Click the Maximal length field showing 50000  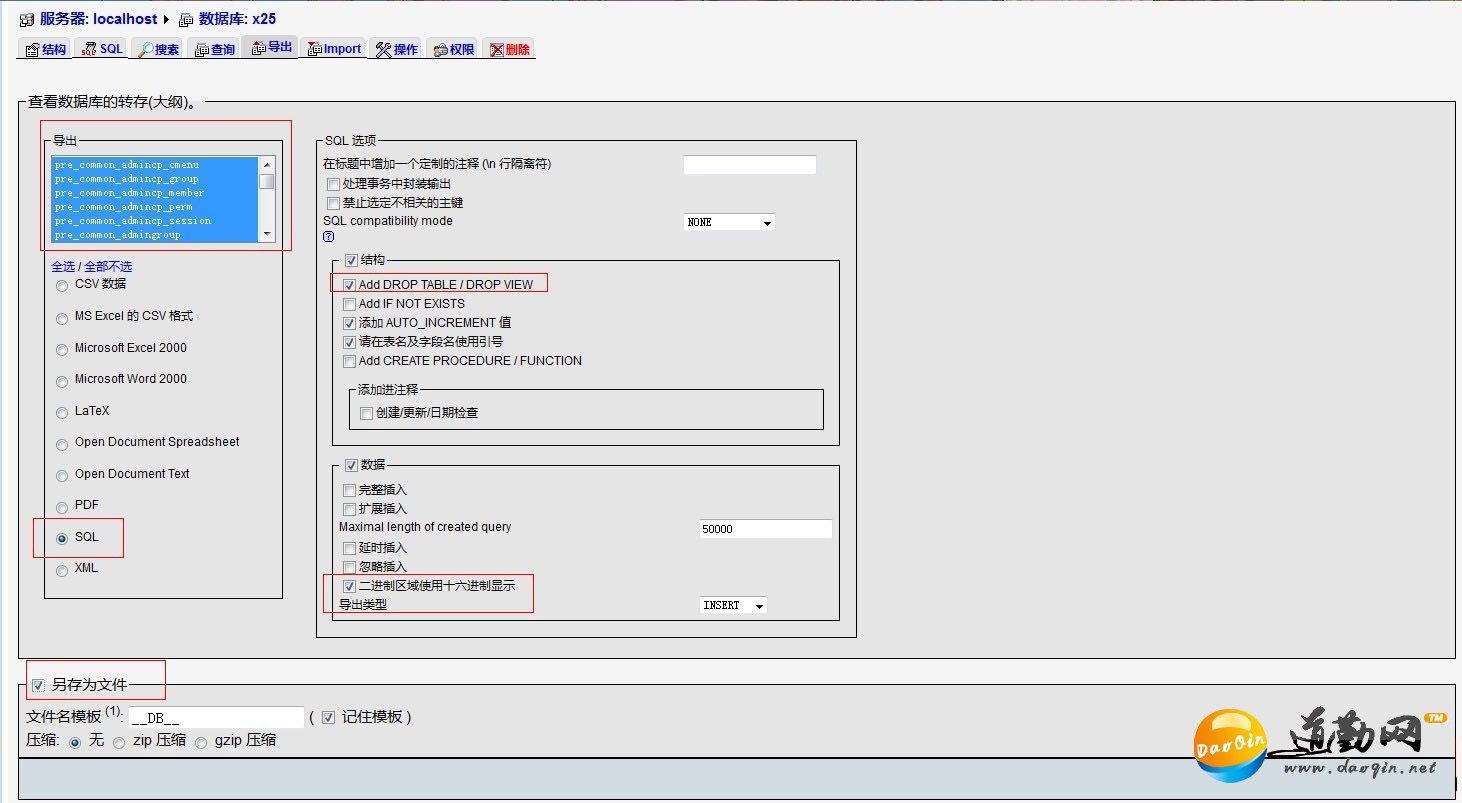[766, 529]
